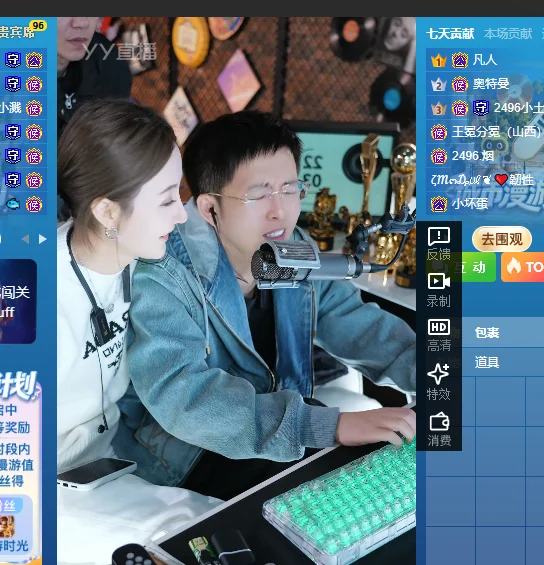Click the live video stream area

pyautogui.click(x=236, y=291)
